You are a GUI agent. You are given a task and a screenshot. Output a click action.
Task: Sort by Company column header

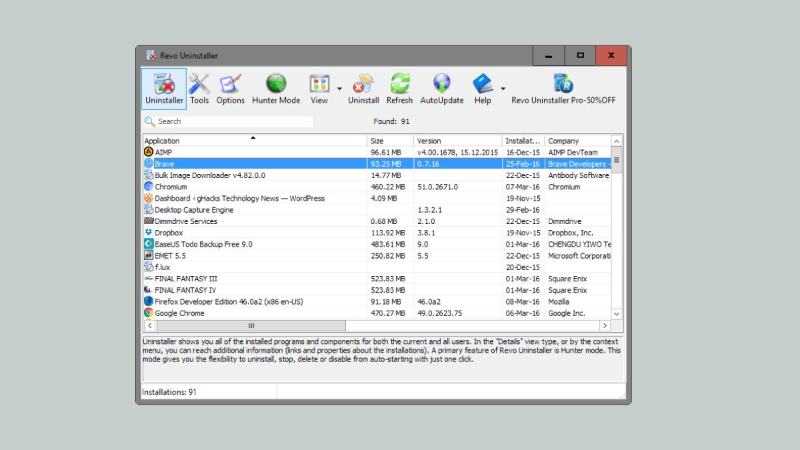coord(578,141)
